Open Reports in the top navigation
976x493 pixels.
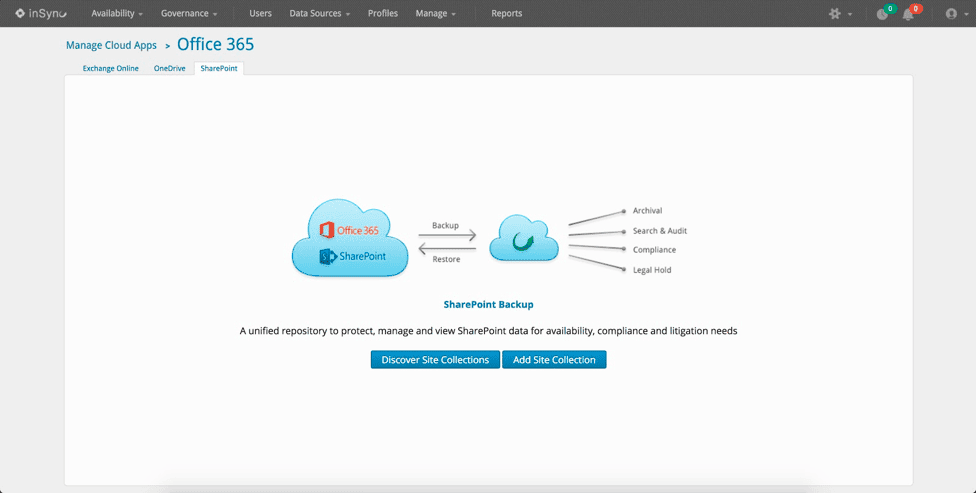pos(506,14)
